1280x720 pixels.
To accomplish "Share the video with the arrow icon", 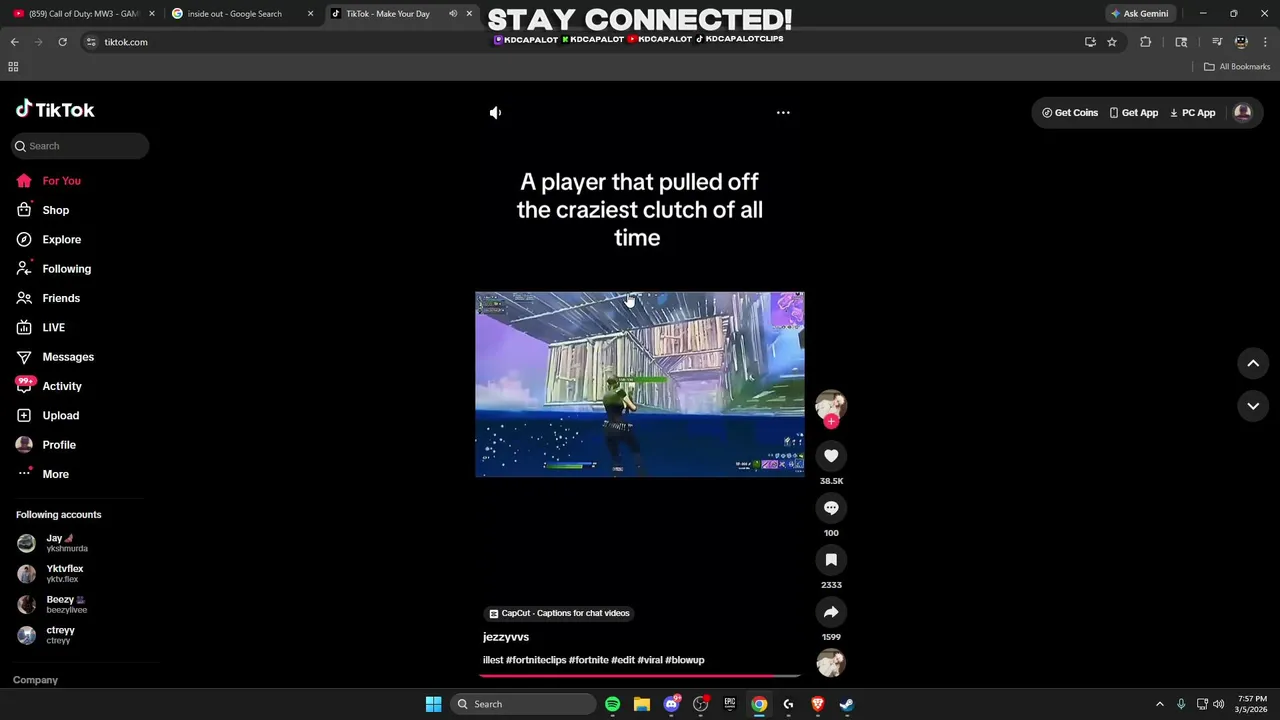I will pyautogui.click(x=831, y=612).
